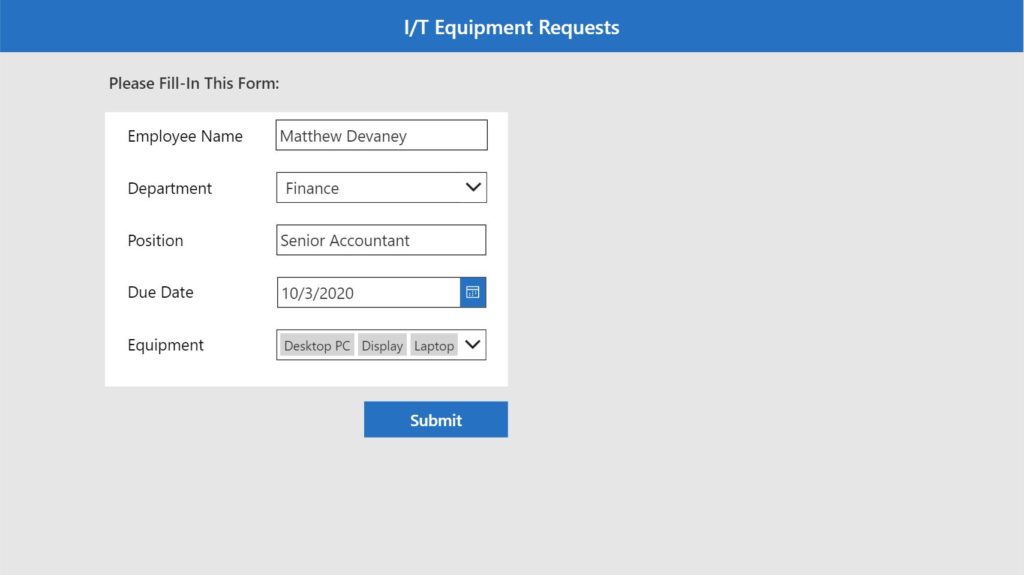Expand the Equipment combo box chevron
Image resolution: width=1024 pixels, height=575 pixels.
[473, 344]
